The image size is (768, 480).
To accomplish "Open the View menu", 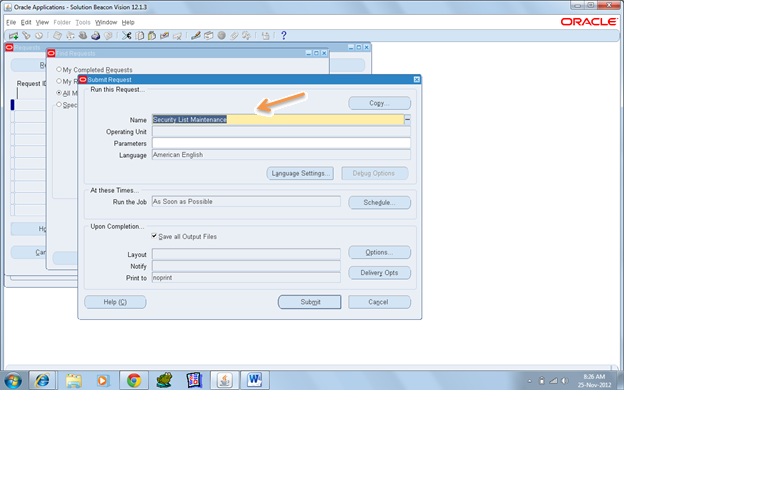I will tap(42, 23).
